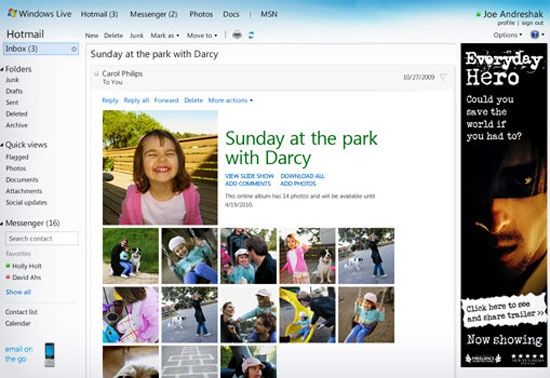Open David Ahs contact

tap(27, 277)
